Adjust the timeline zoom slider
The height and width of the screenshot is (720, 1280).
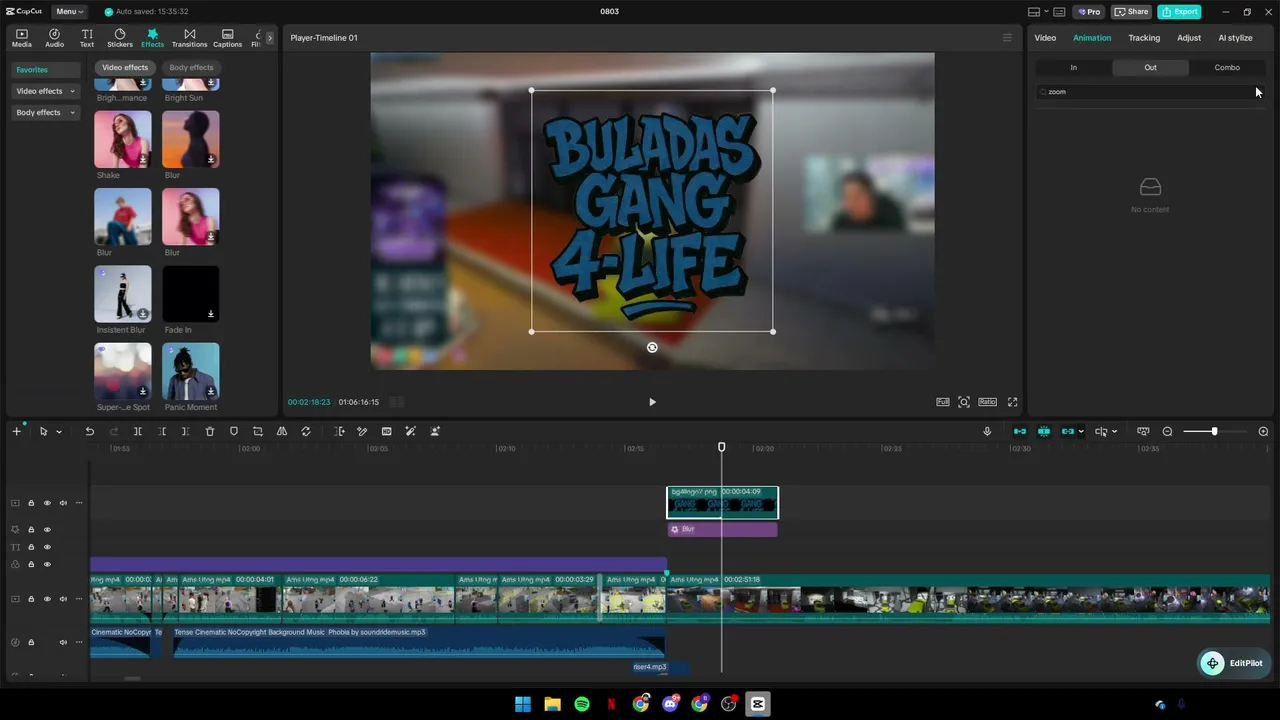click(1214, 432)
